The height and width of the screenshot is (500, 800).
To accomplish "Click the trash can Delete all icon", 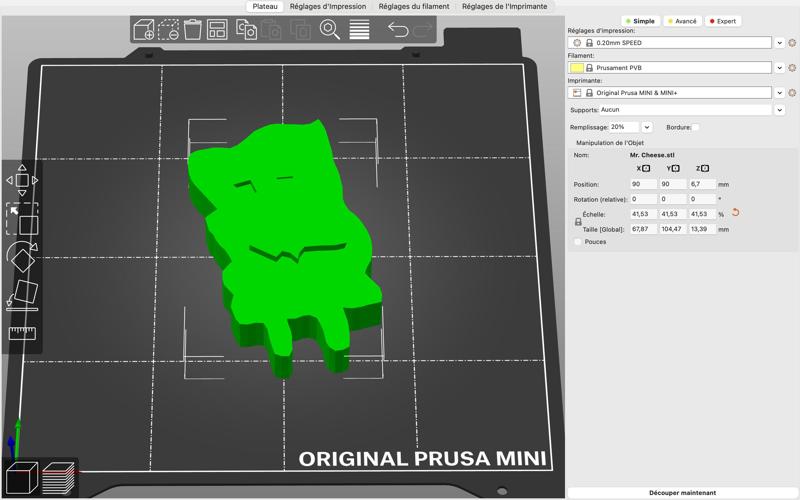I will click(x=192, y=30).
